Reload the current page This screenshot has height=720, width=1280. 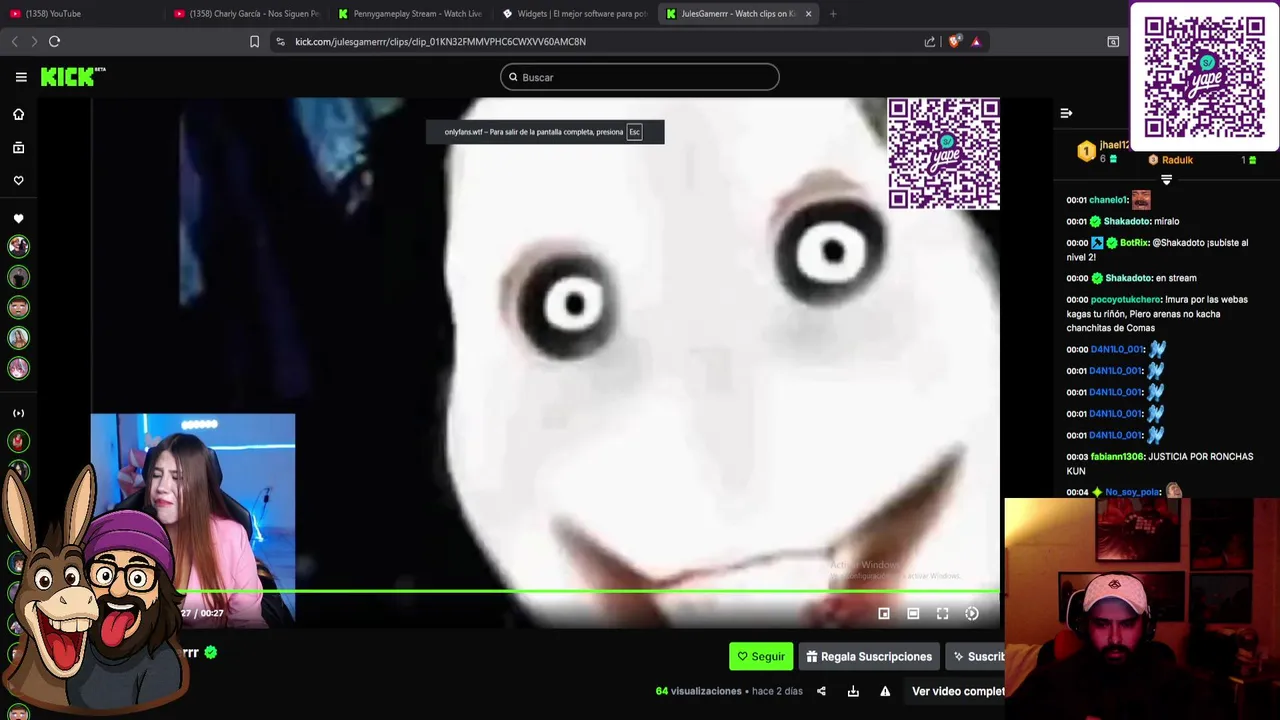pyautogui.click(x=55, y=42)
